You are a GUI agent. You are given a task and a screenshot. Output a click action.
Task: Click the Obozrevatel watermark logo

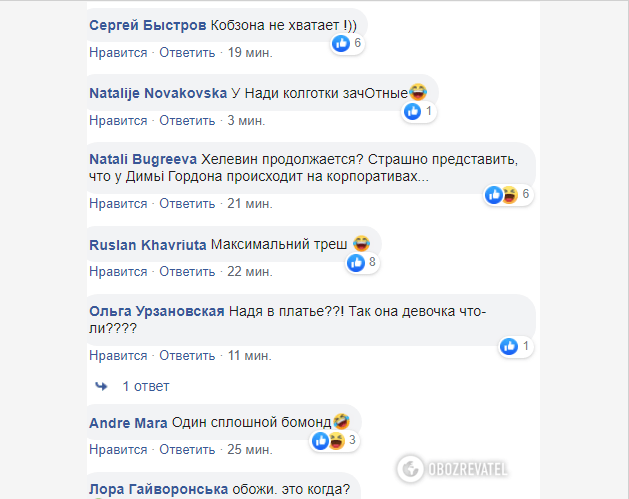tap(451, 467)
